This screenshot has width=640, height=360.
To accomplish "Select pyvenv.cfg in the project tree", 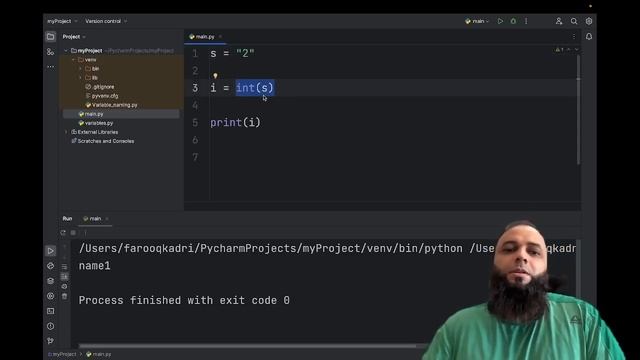I will coord(102,96).
